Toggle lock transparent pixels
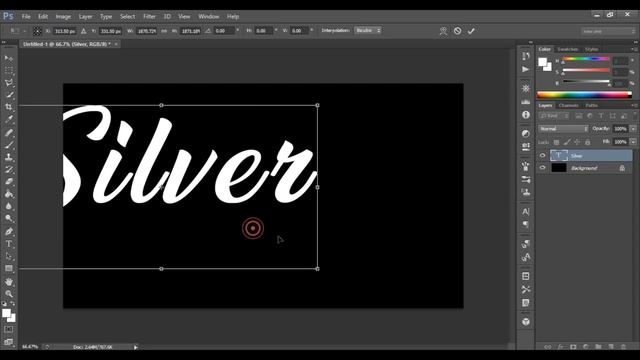Image resolution: width=640 pixels, height=360 pixels. (x=556, y=142)
